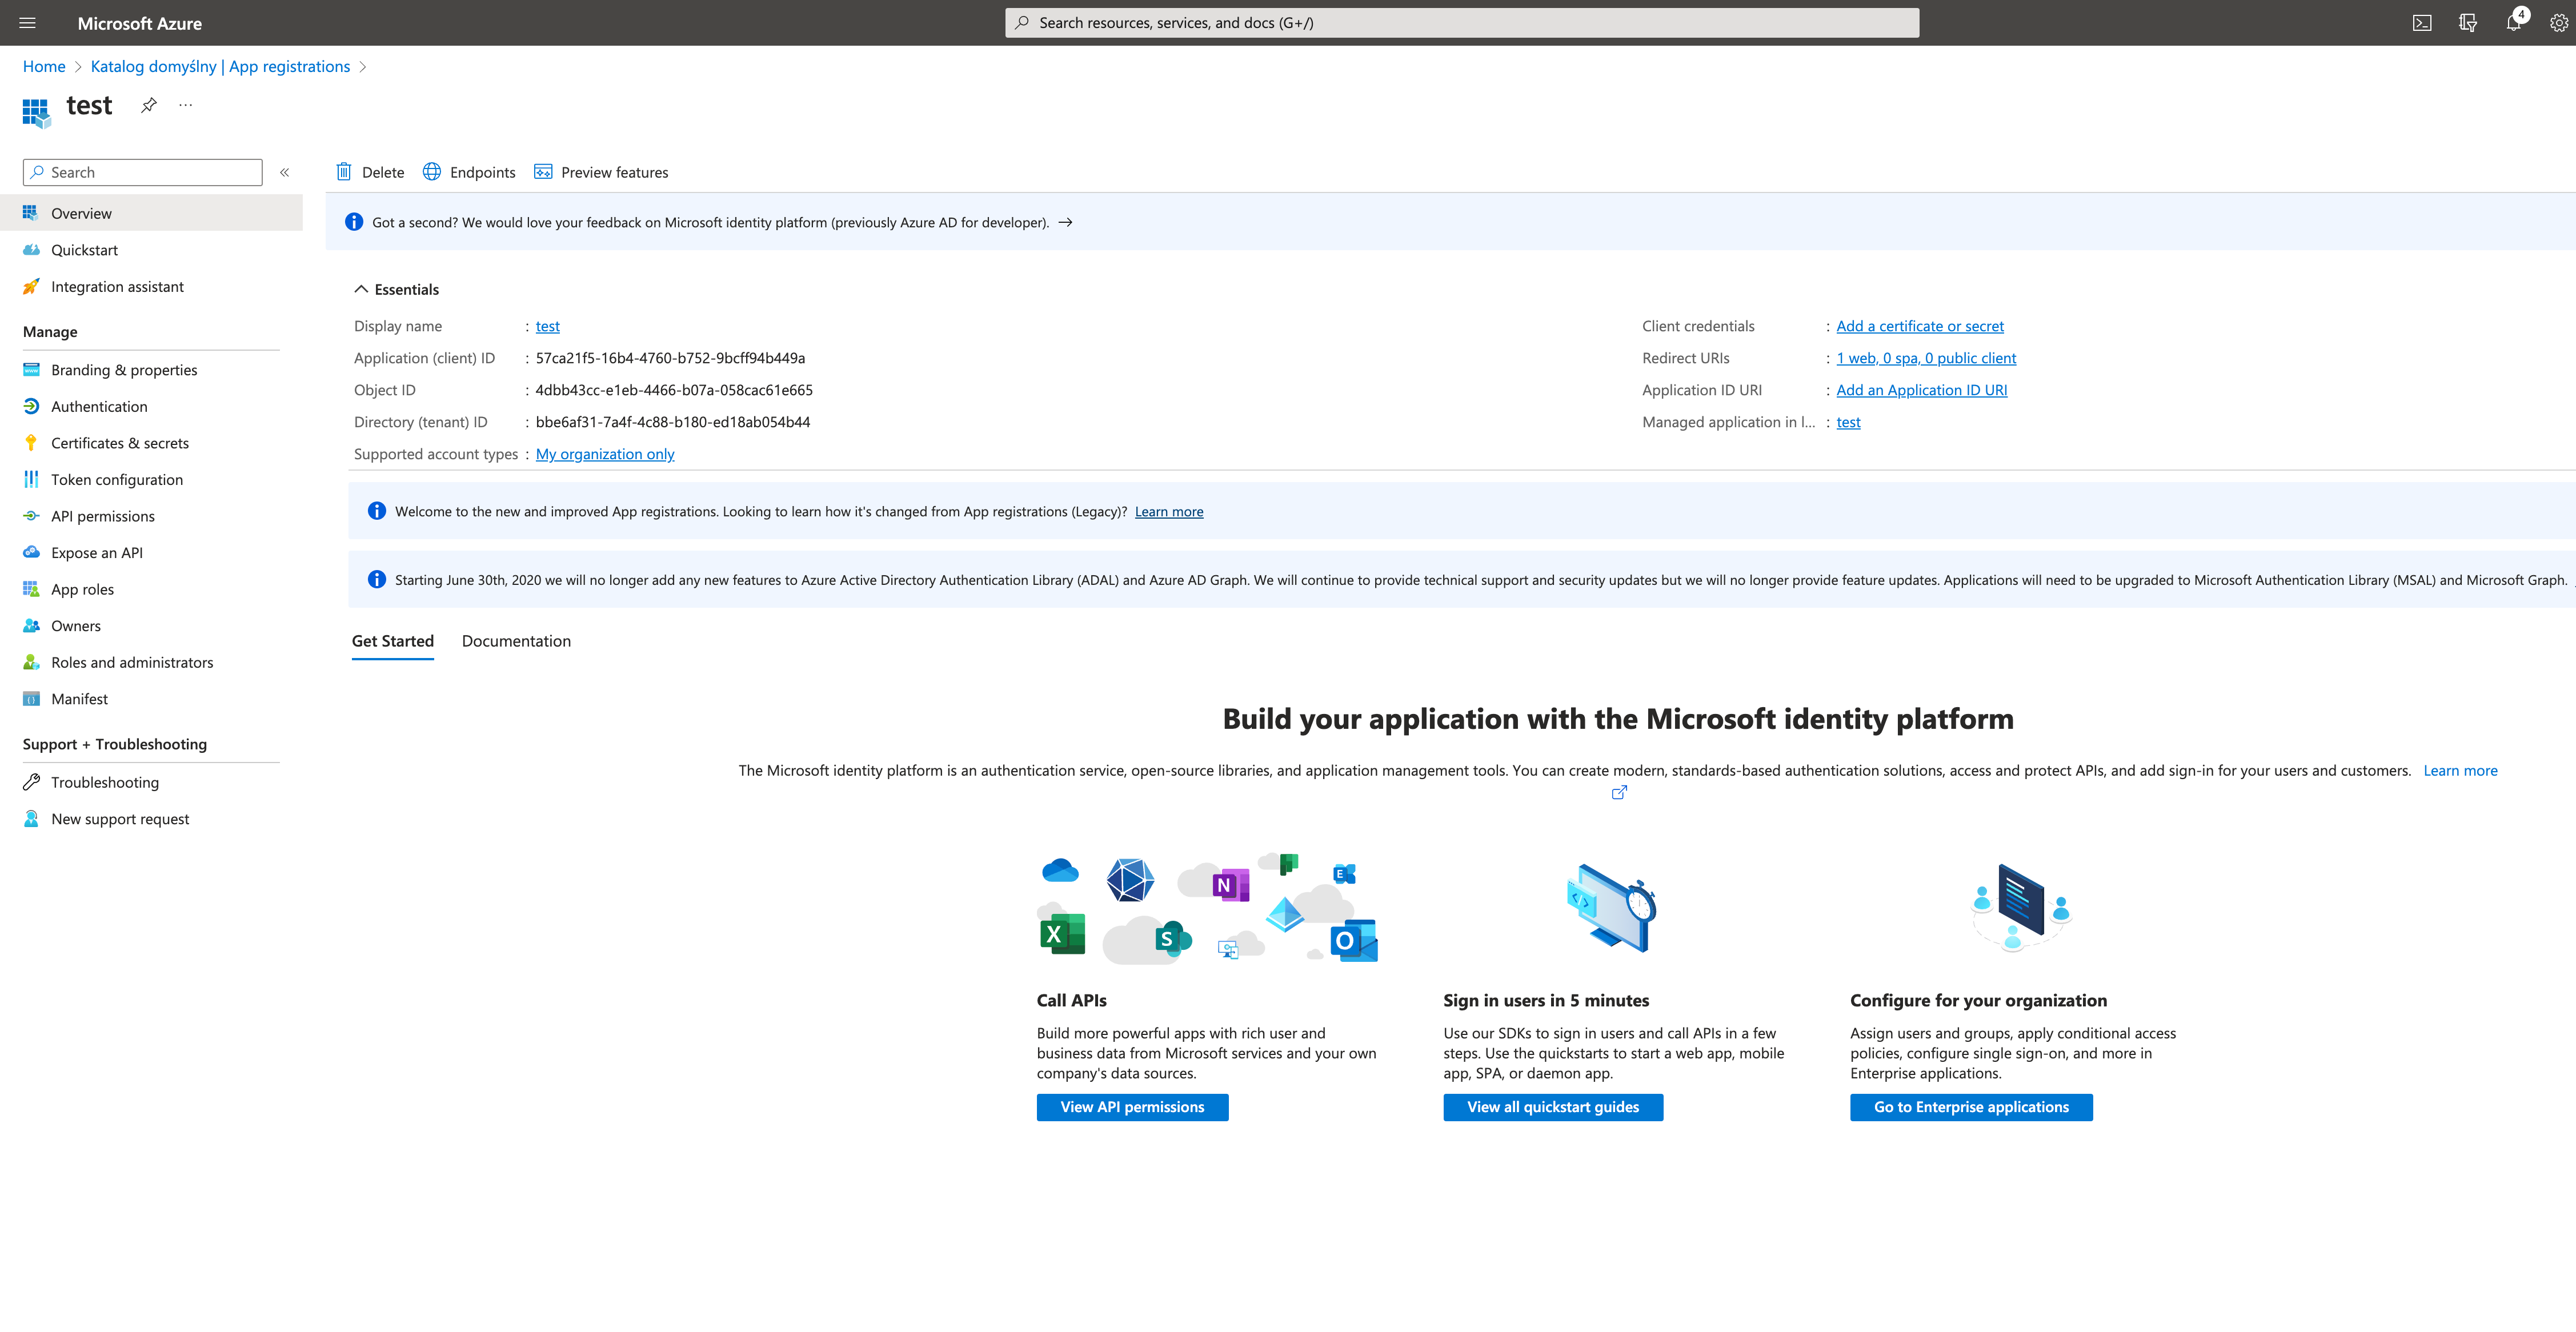2576x1332 pixels.
Task: Open the Cloud Shell icon
Action: coord(2422,23)
